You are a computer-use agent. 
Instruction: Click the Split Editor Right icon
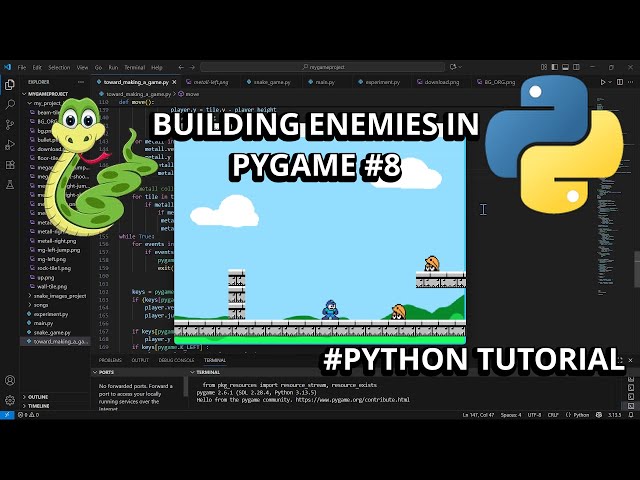pyautogui.click(x=620, y=82)
